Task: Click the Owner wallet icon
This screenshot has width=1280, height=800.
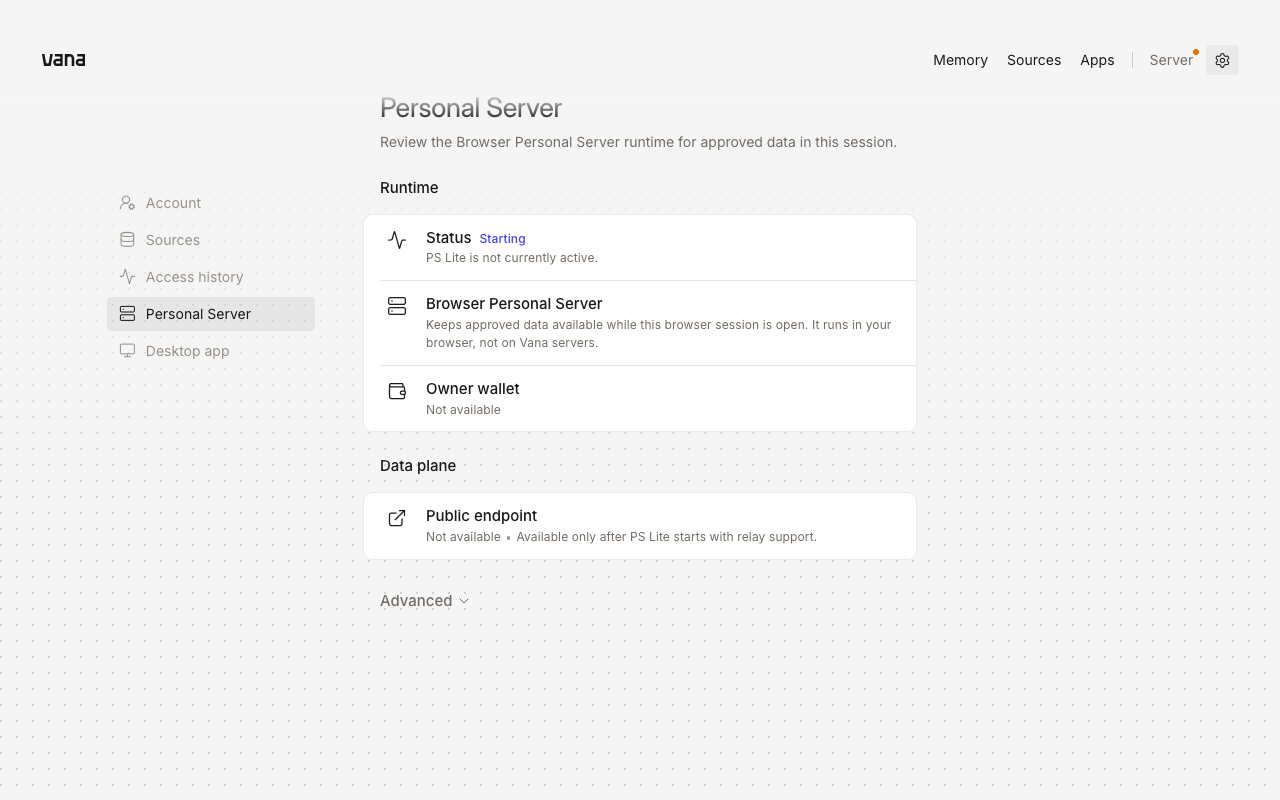Action: (397, 391)
